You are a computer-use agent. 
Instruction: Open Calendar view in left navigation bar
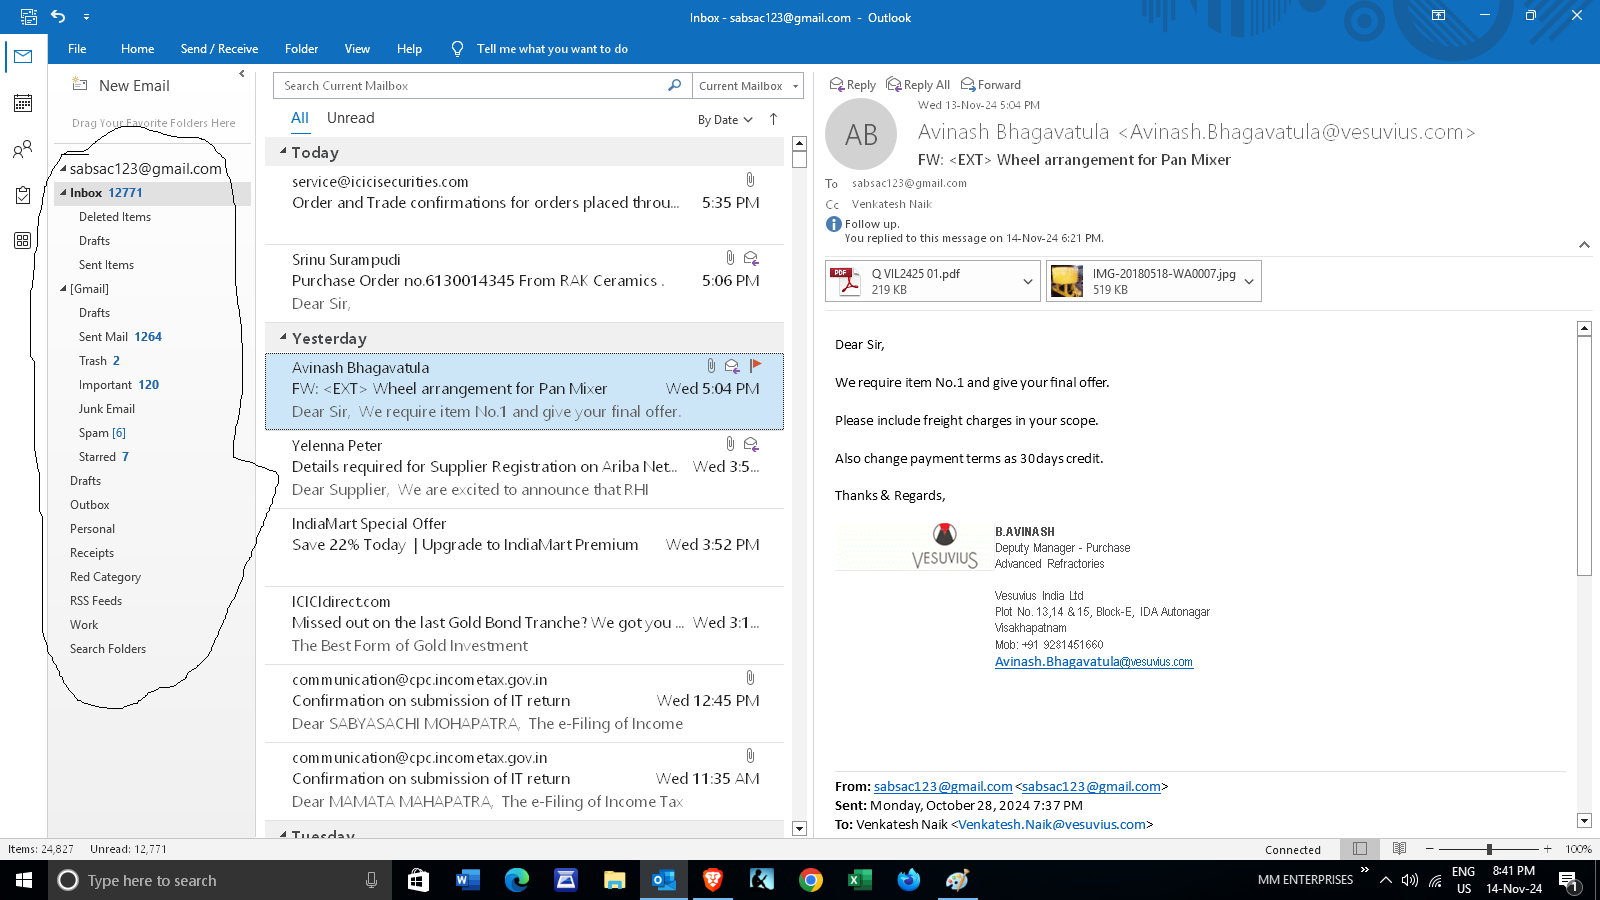tap(23, 103)
